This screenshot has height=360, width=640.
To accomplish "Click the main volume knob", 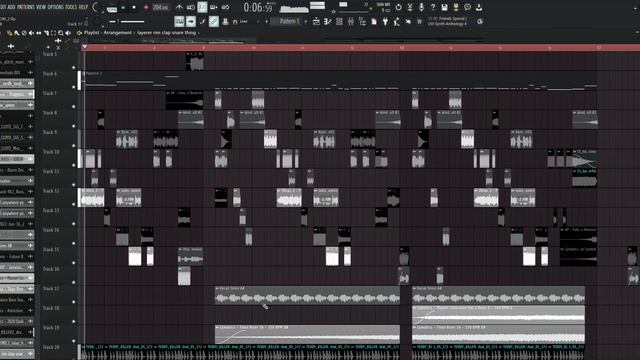I will (x=96, y=7).
